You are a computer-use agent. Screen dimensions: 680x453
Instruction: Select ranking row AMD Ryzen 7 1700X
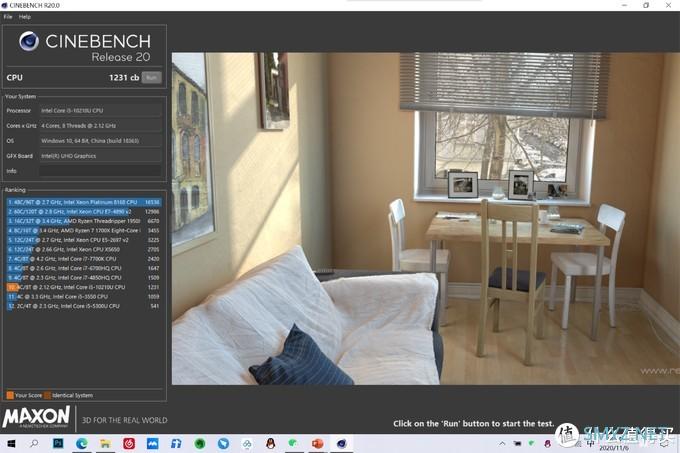pos(84,231)
